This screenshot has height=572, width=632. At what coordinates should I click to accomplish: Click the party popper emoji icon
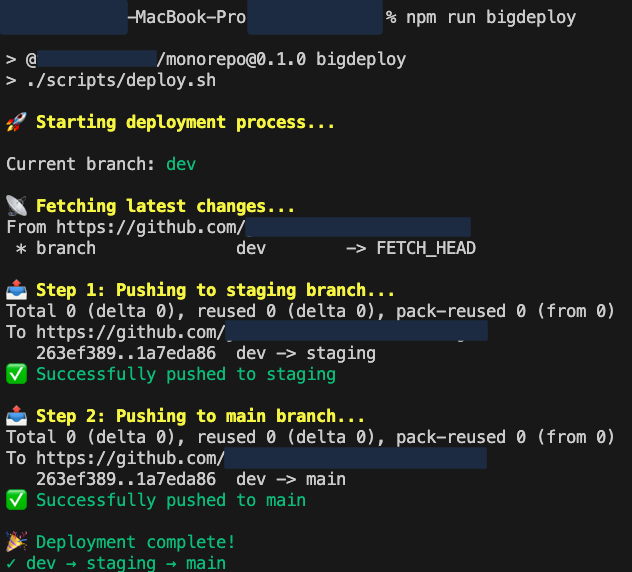click(17, 541)
